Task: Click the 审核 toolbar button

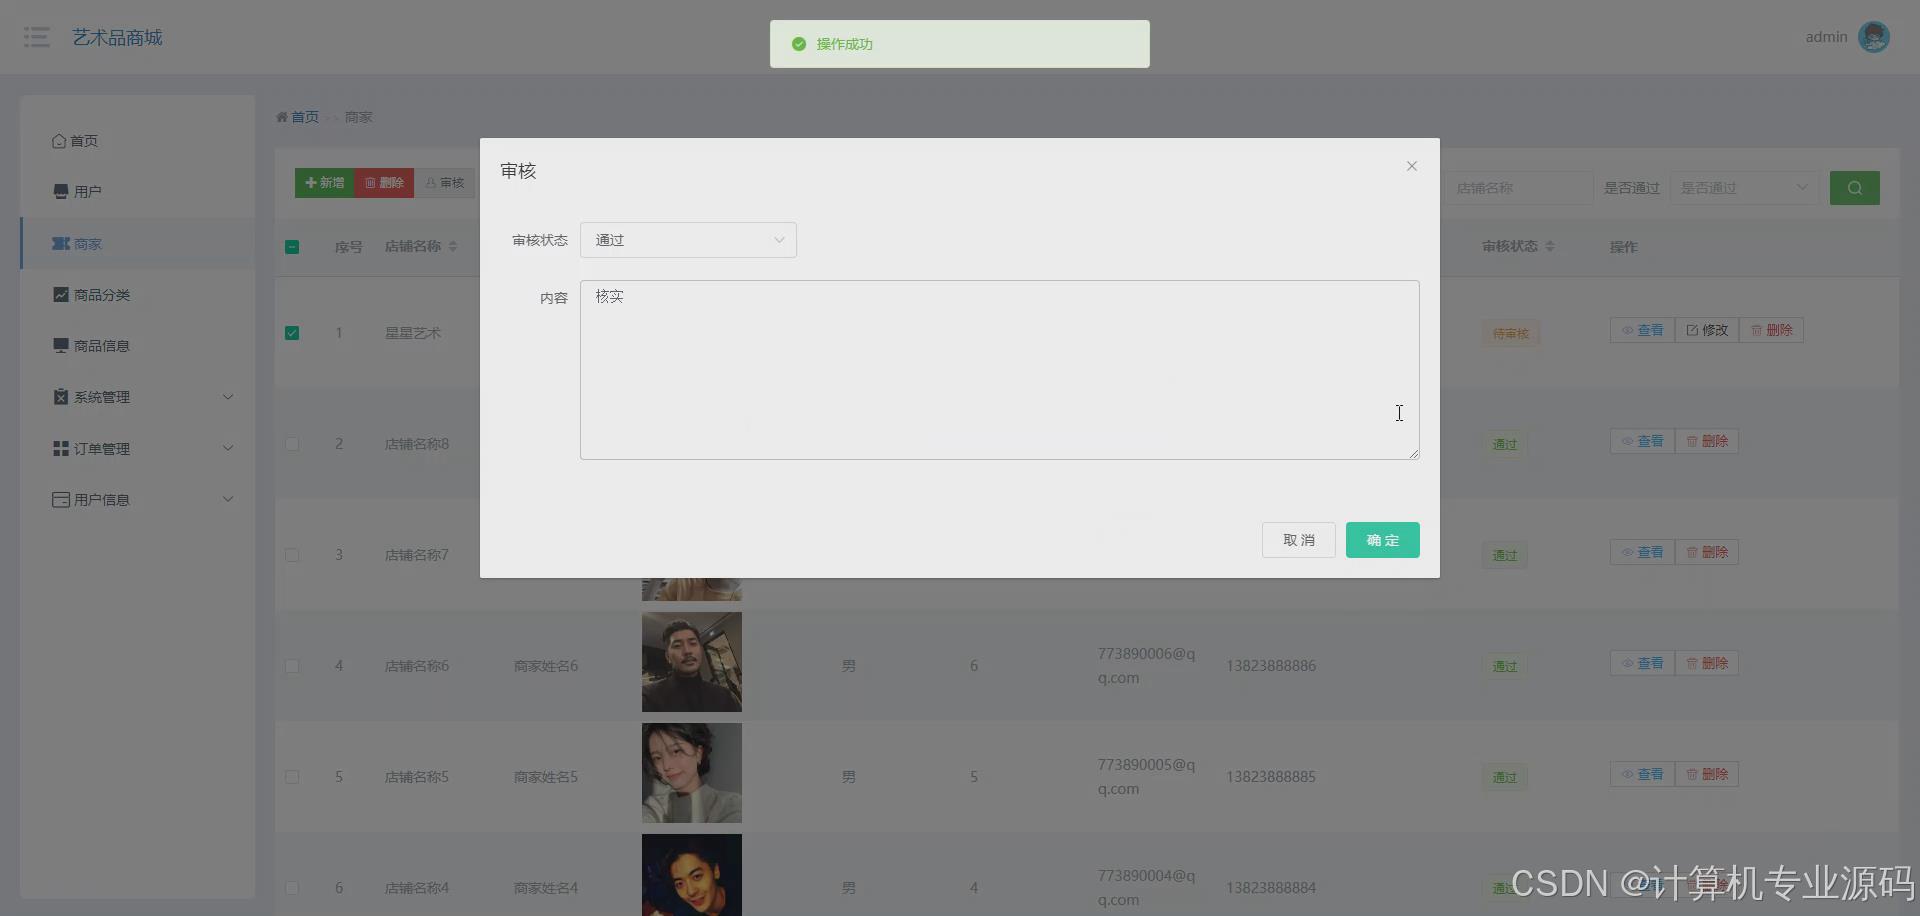Action: (445, 183)
